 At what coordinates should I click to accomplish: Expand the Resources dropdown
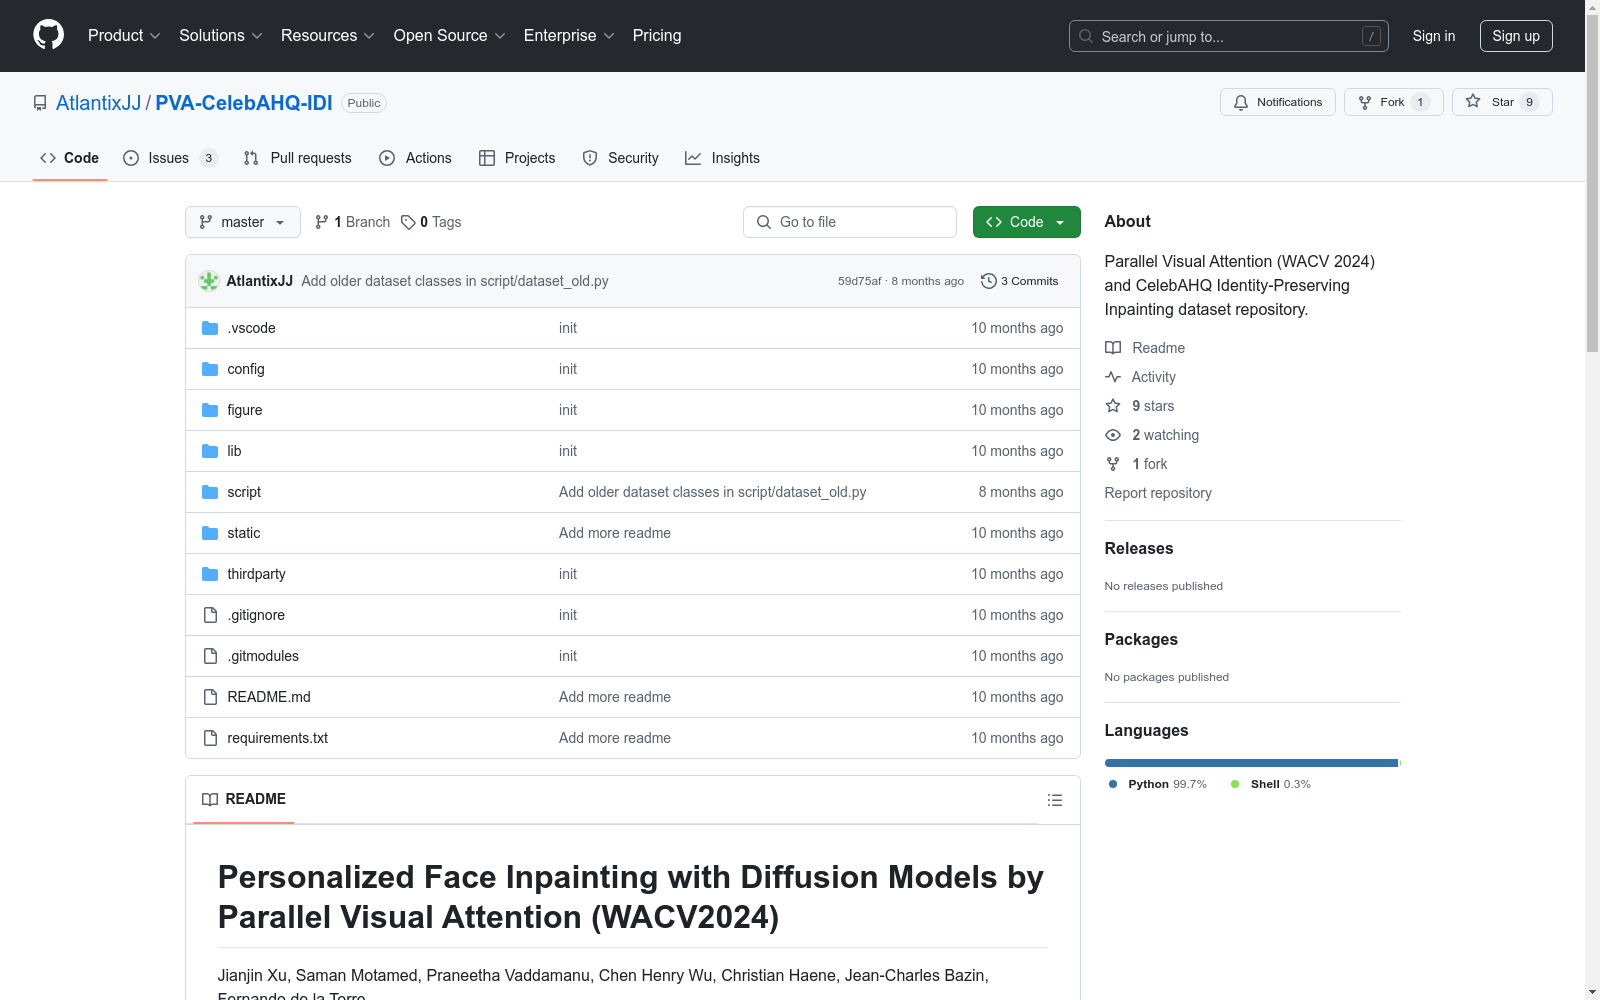(x=328, y=35)
